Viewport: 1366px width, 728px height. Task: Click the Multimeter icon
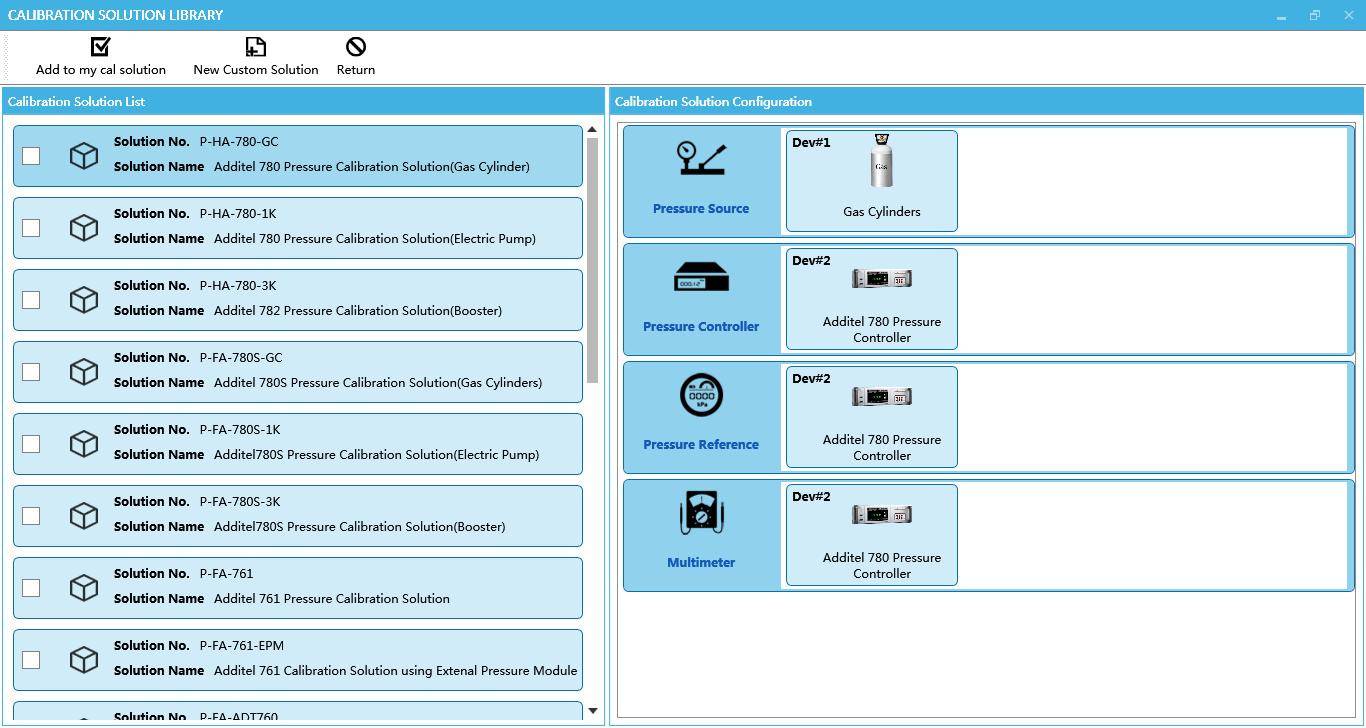(701, 513)
